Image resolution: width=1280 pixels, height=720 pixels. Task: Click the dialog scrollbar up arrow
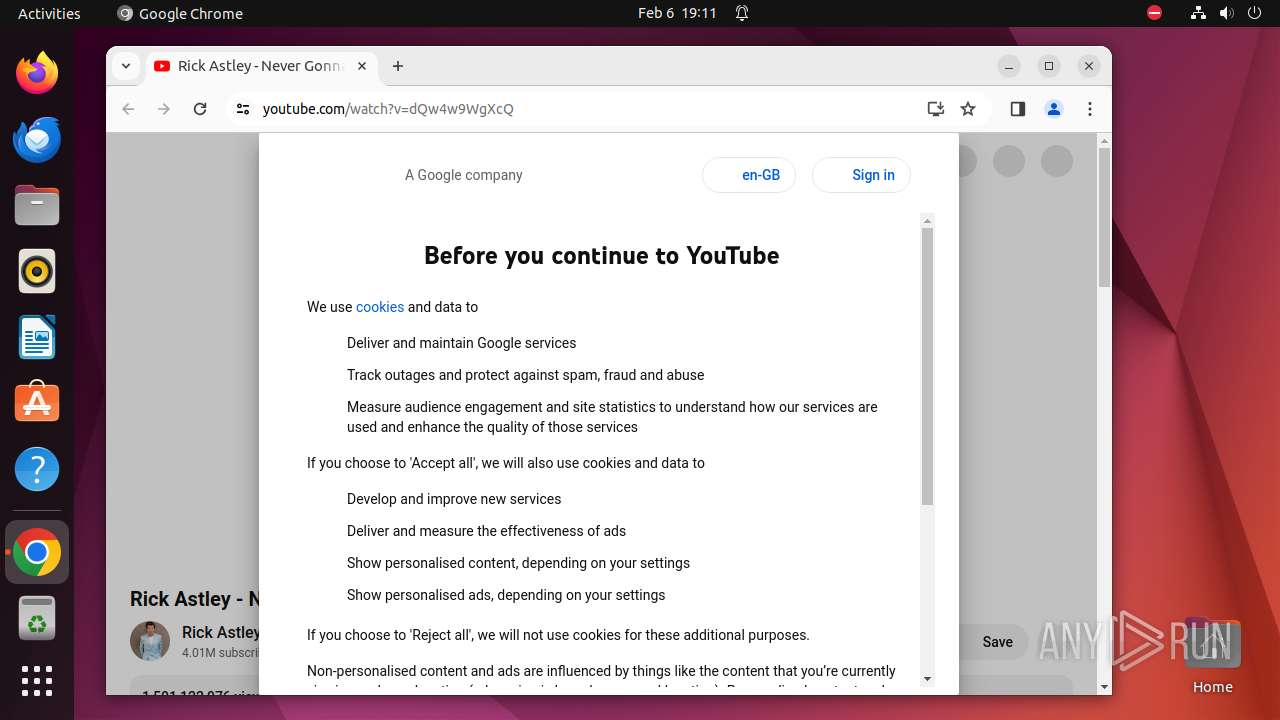[x=927, y=220]
